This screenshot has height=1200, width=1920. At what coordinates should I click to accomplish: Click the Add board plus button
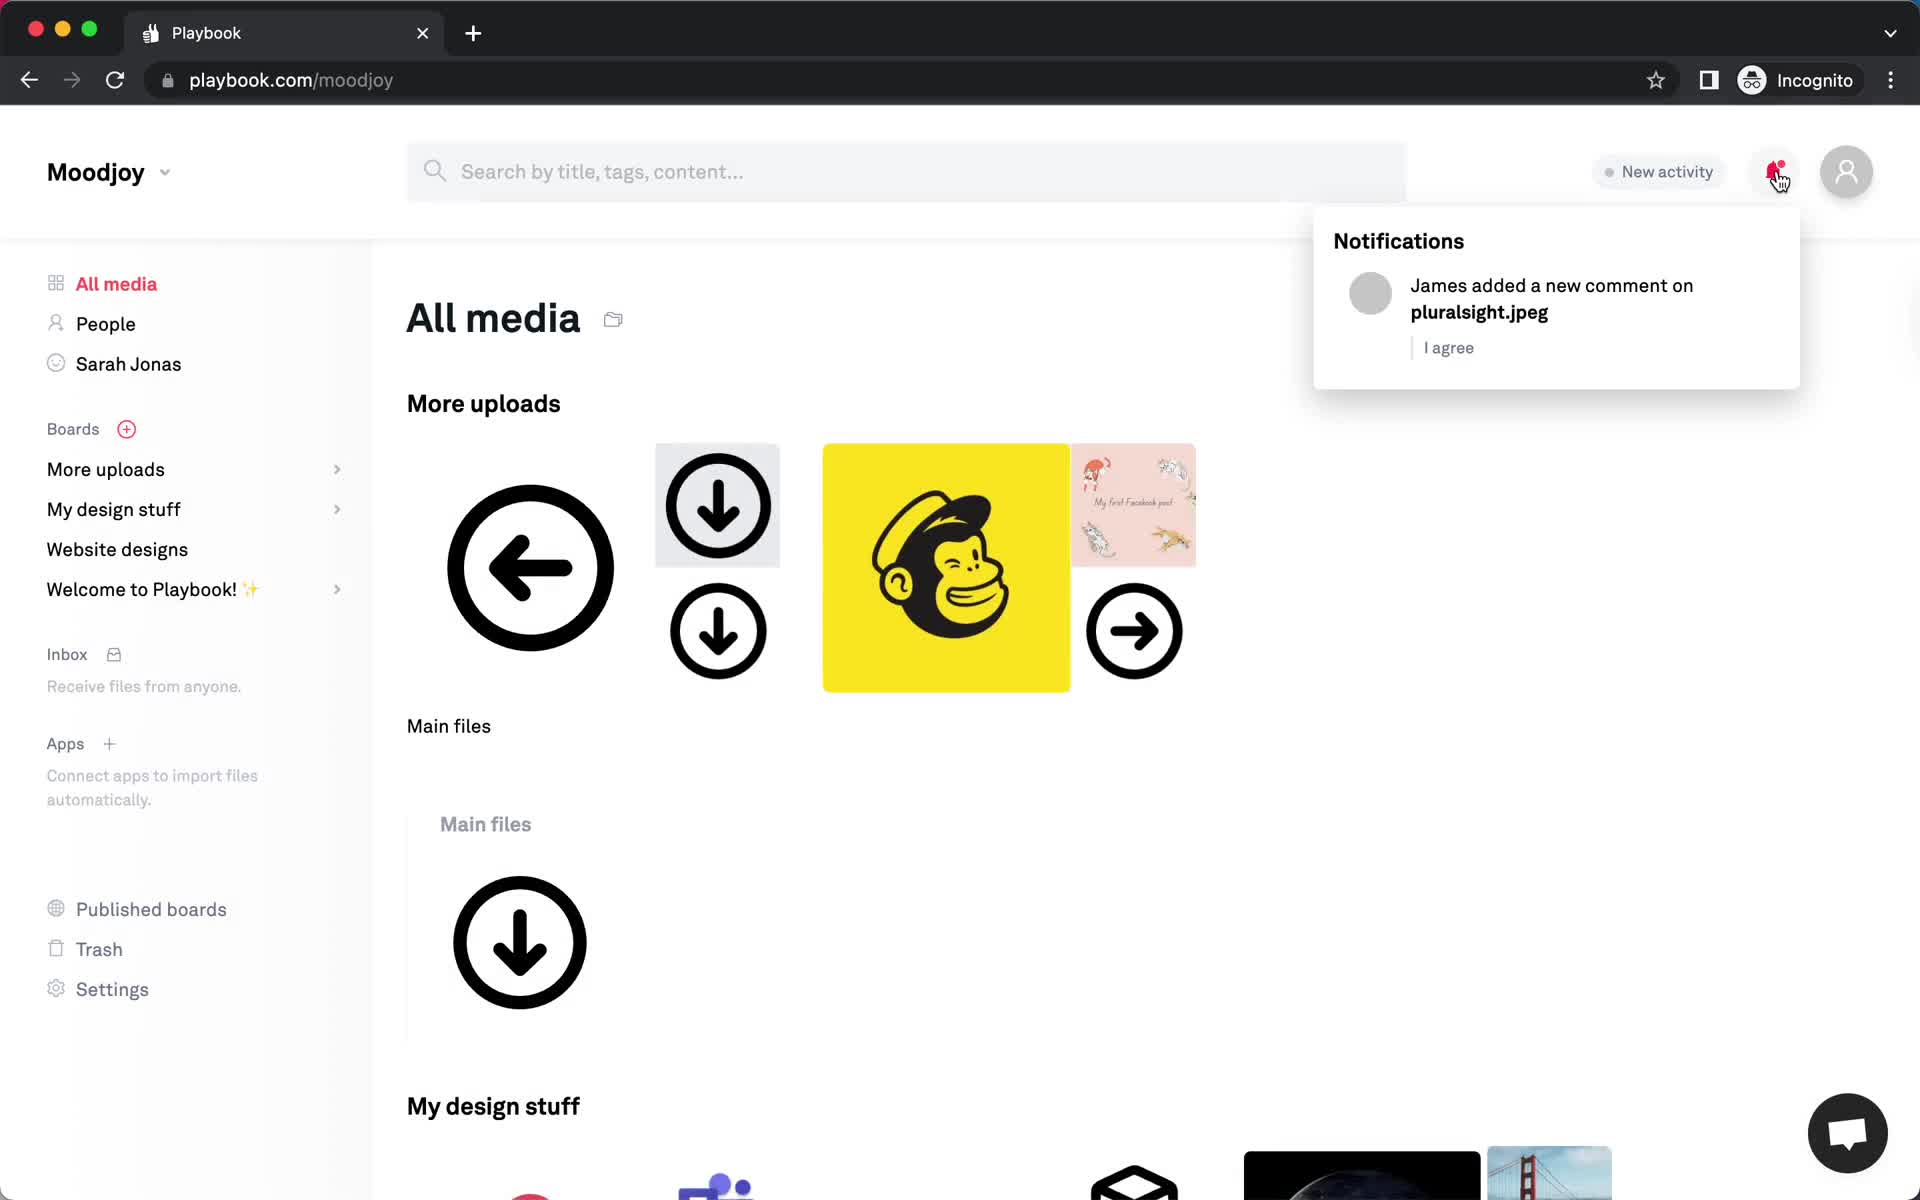126,427
